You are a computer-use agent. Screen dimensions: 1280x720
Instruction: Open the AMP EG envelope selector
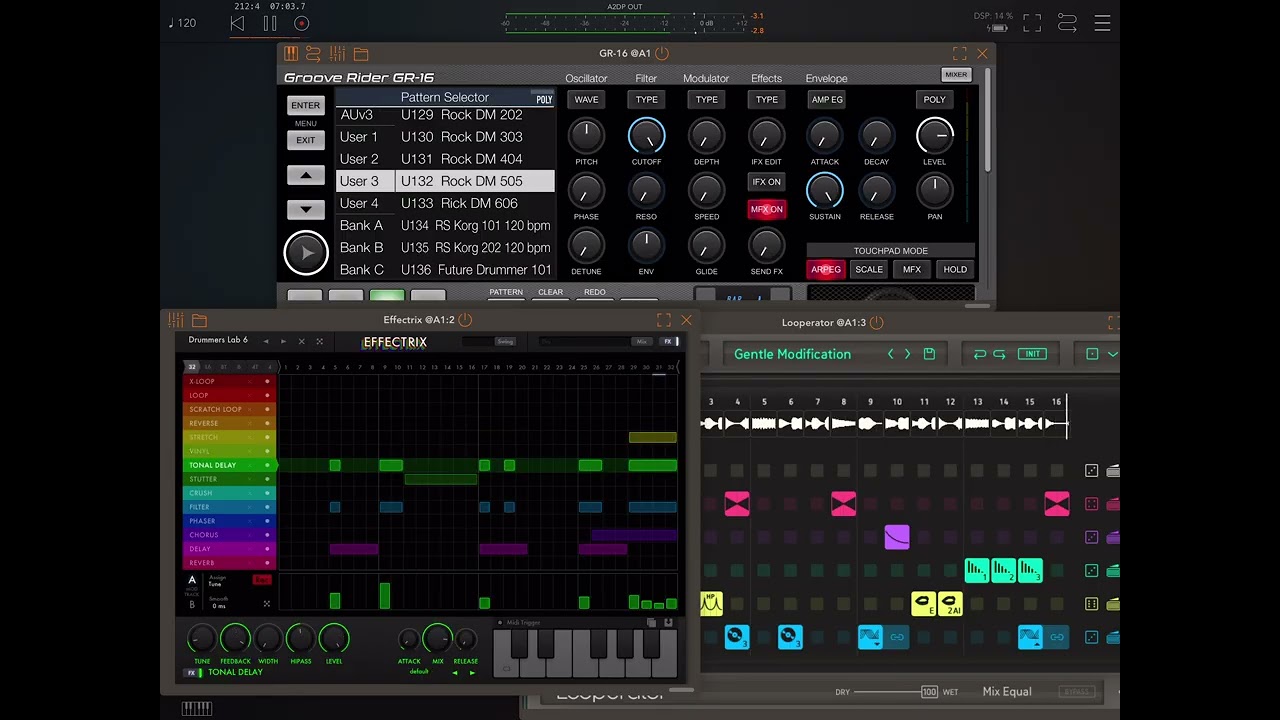pos(827,100)
